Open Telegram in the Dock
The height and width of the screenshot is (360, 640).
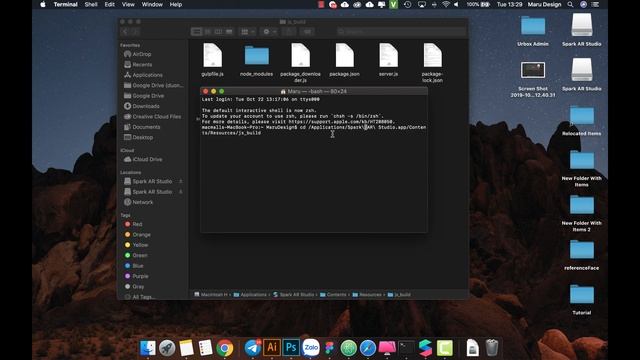point(253,348)
